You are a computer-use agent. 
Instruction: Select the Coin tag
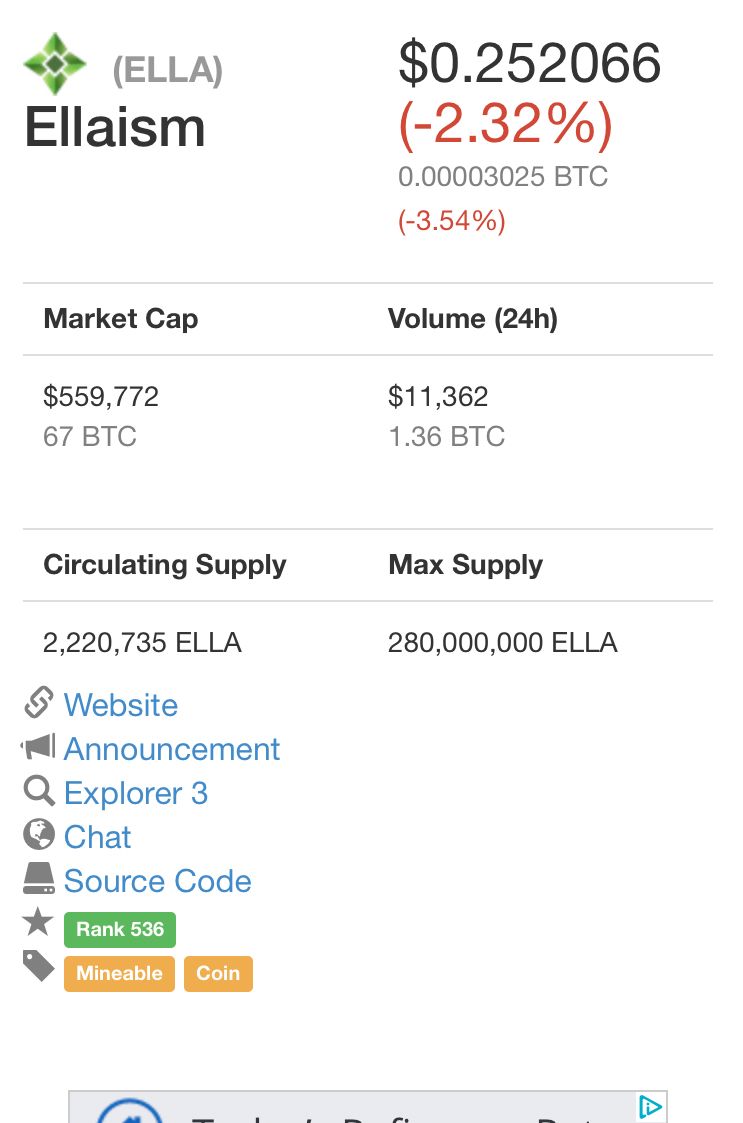[x=218, y=973]
